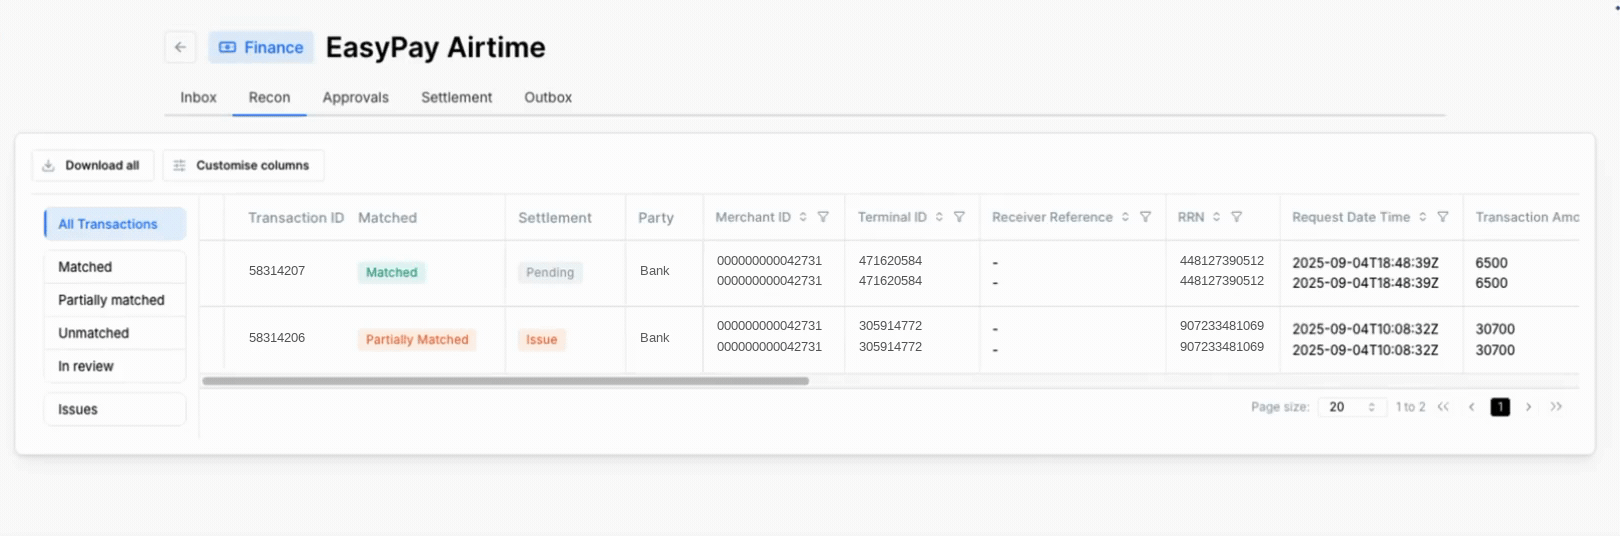Image resolution: width=1620 pixels, height=536 pixels.
Task: Sort by Request Date Time column
Action: pyautogui.click(x=1422, y=217)
